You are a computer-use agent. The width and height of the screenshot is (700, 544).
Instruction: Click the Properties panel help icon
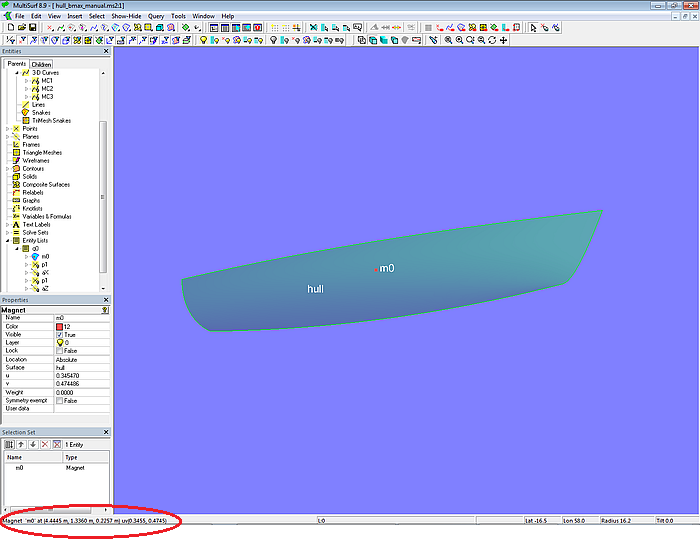click(x=105, y=310)
